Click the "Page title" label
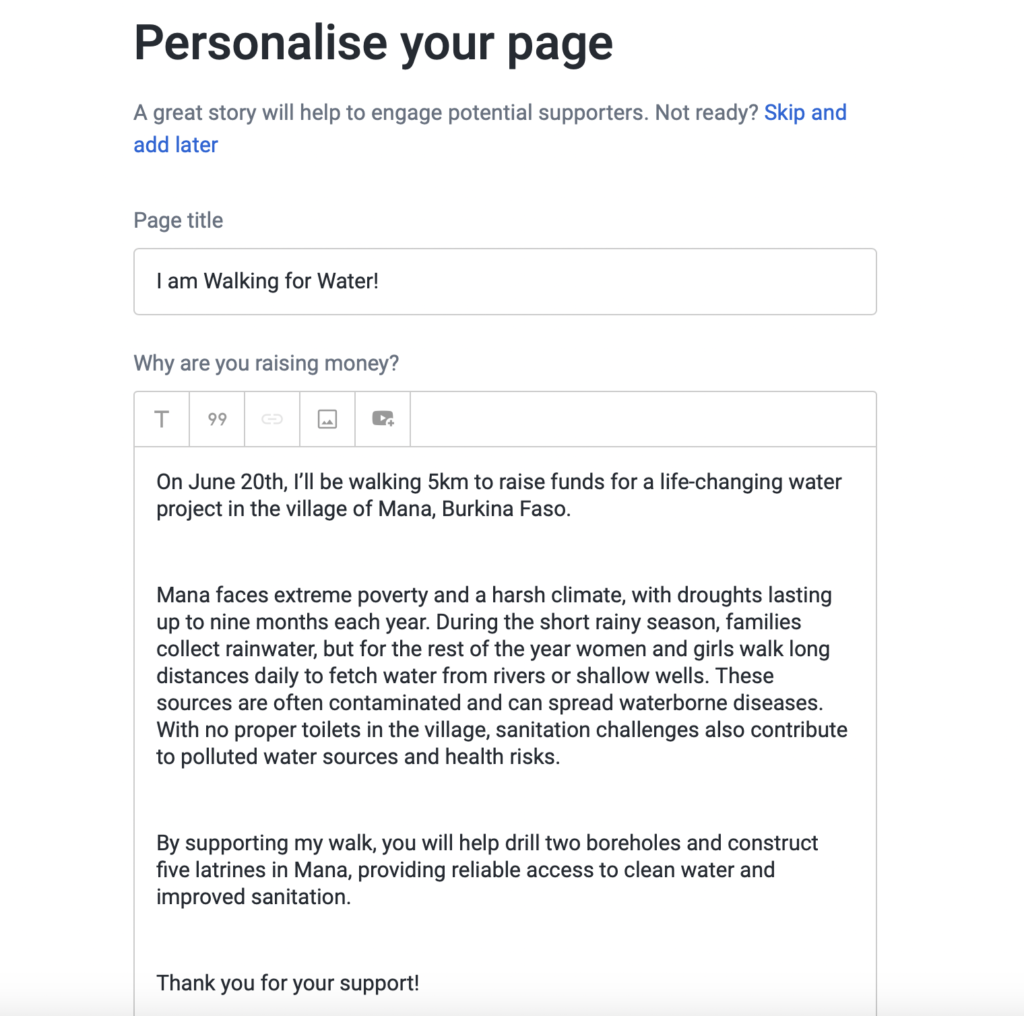This screenshot has height=1016, width=1024. (x=178, y=221)
